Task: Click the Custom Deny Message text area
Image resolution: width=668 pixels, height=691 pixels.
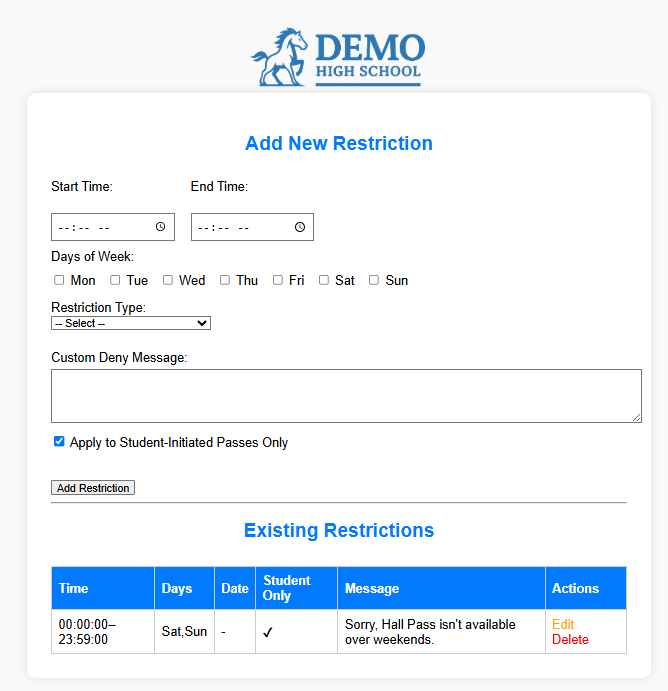Action: point(346,395)
